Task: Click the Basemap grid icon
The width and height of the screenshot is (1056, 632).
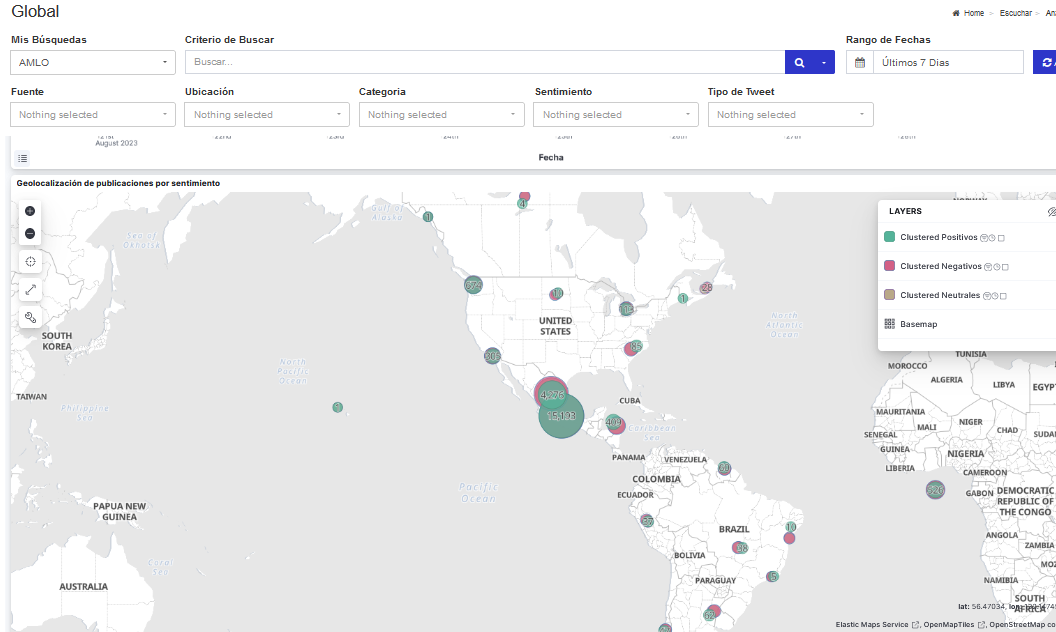Action: point(890,324)
